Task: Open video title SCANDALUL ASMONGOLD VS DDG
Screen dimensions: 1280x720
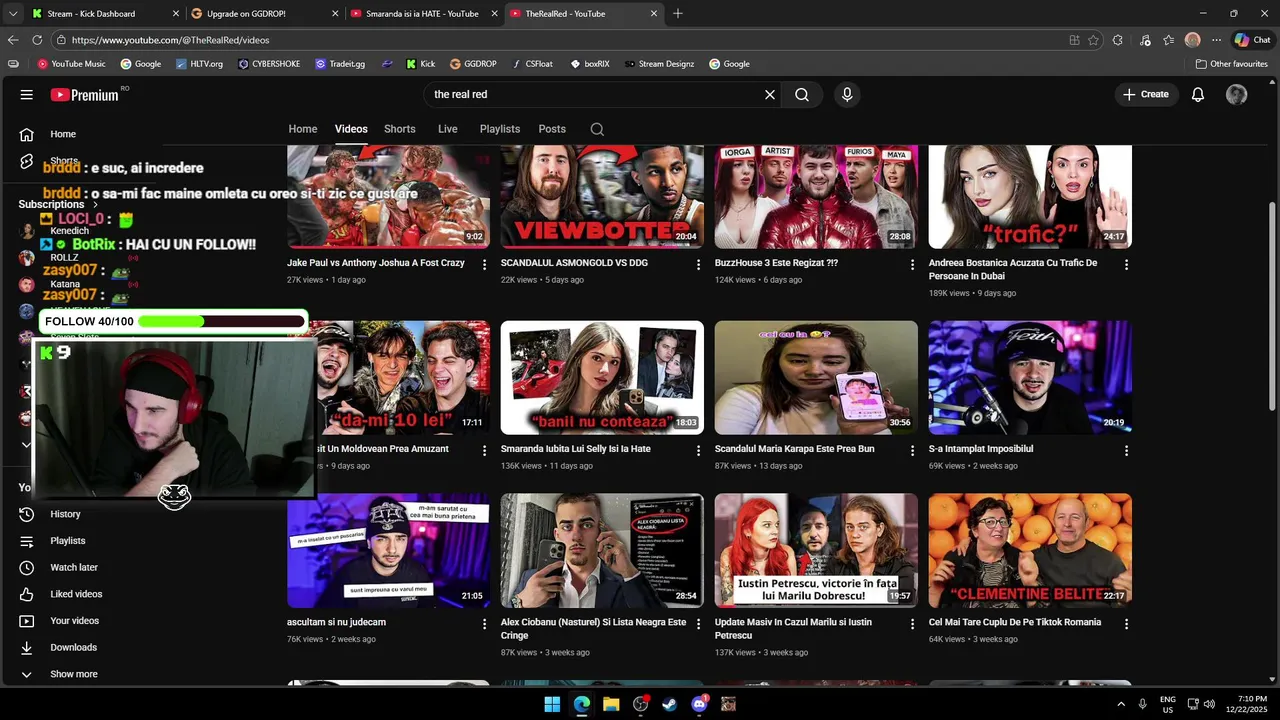Action: click(x=574, y=263)
